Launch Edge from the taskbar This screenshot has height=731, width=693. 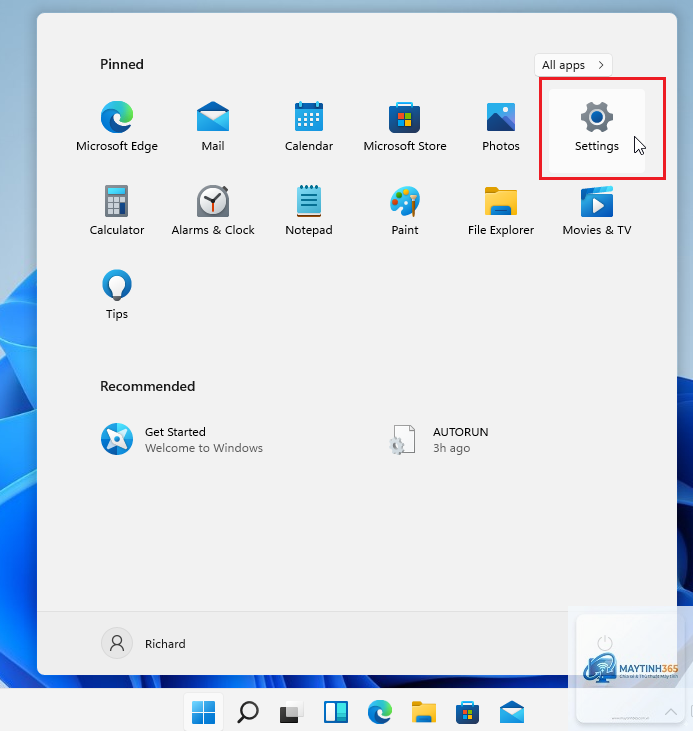pyautogui.click(x=380, y=712)
